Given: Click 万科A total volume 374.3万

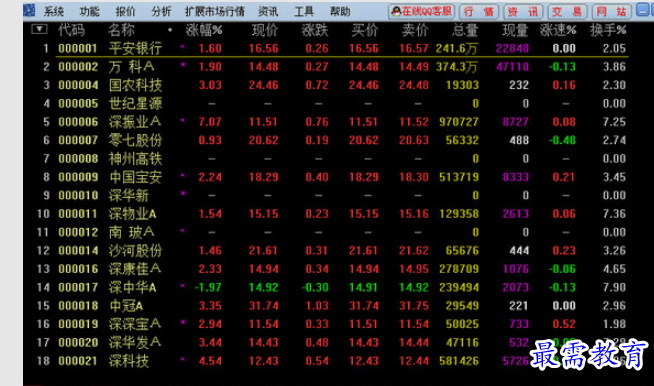Looking at the screenshot, I should (x=457, y=67).
